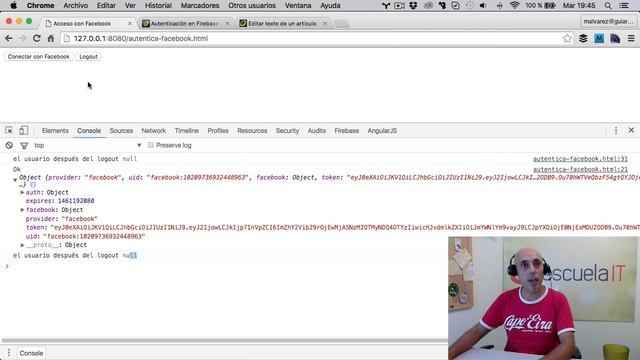
Task: Open the AngularJS DevTools tab
Action: (382, 131)
